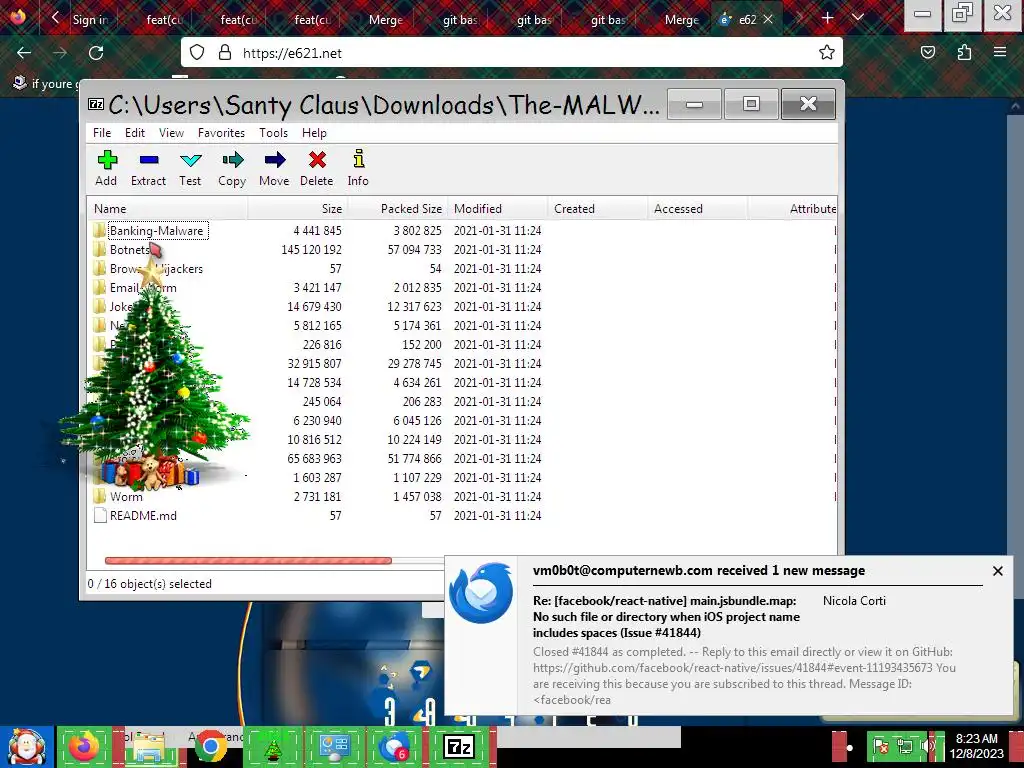Bookmark this page with the star icon
Viewport: 1024px width, 768px height.
[x=827, y=53]
